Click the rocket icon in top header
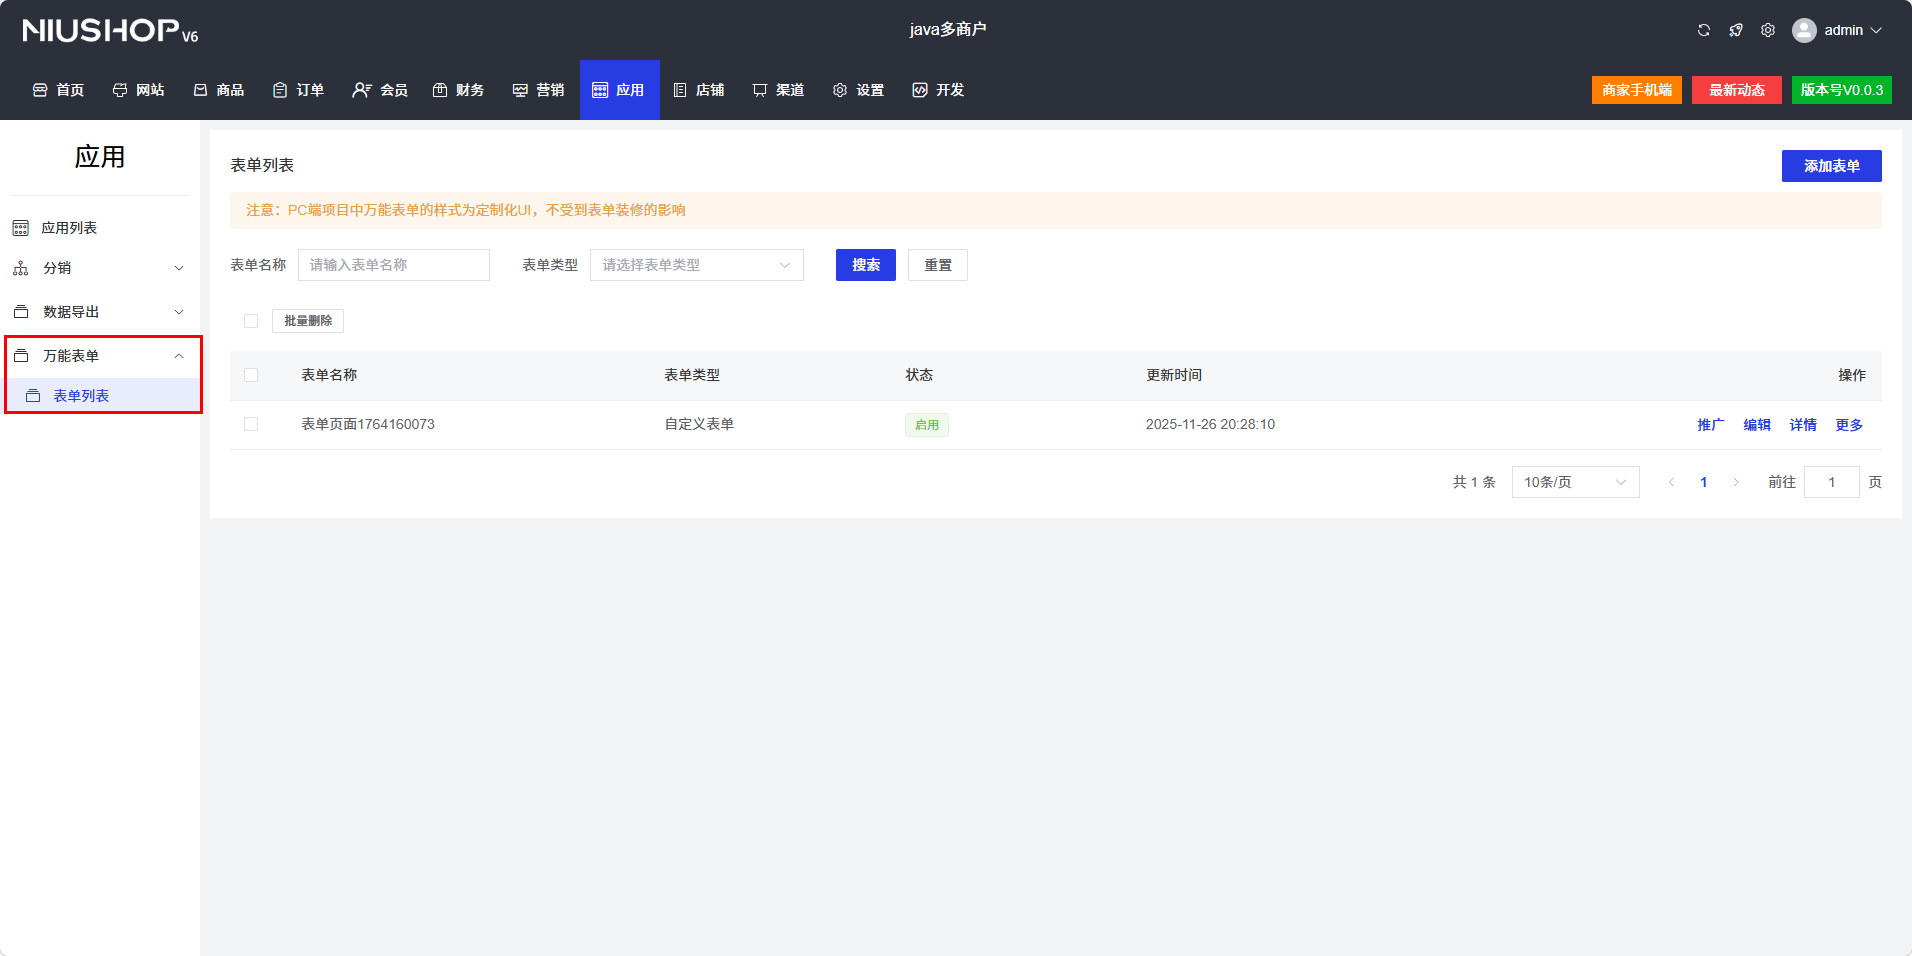The width and height of the screenshot is (1912, 956). (1736, 30)
